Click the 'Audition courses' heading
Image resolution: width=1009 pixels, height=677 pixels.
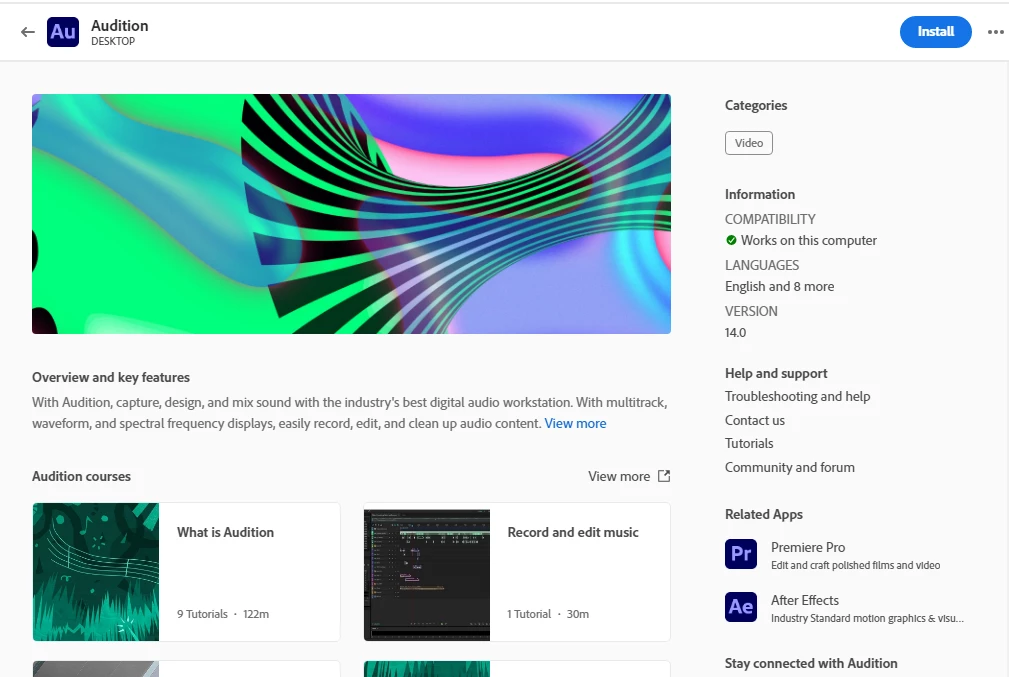81,476
